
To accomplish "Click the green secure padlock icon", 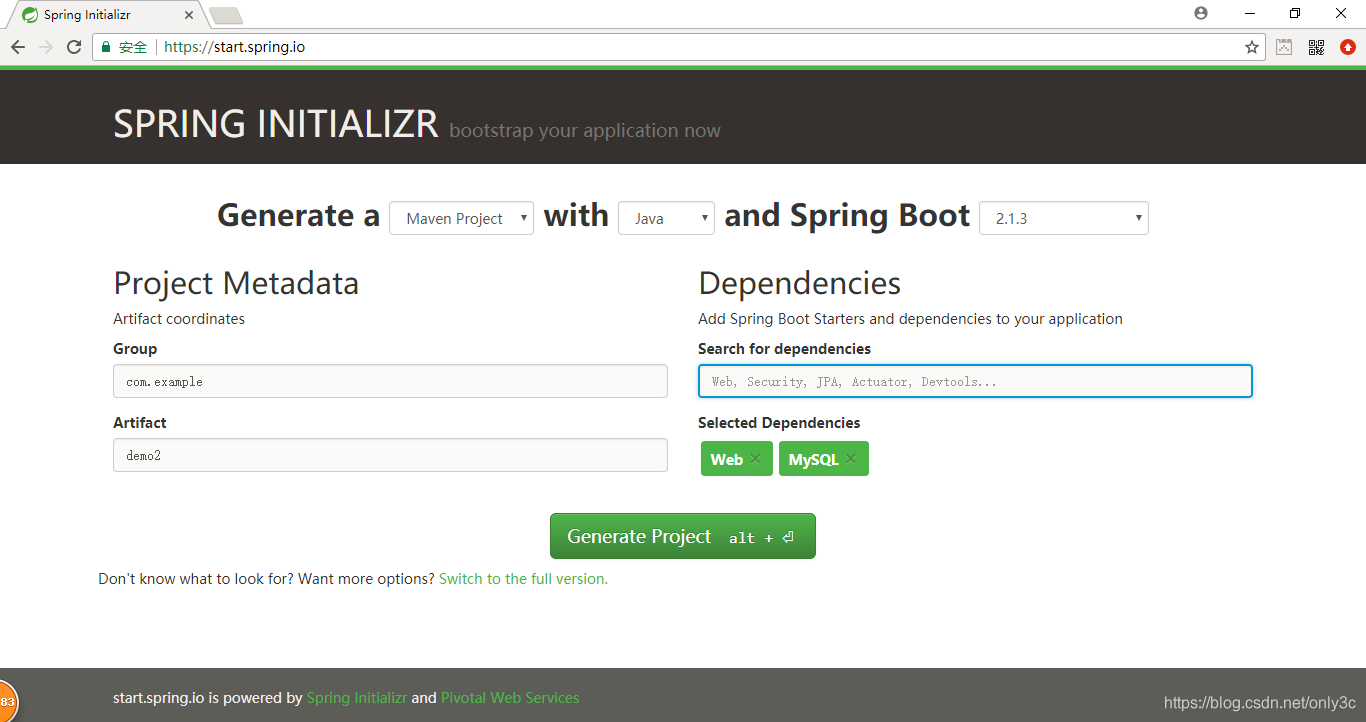I will [x=107, y=47].
